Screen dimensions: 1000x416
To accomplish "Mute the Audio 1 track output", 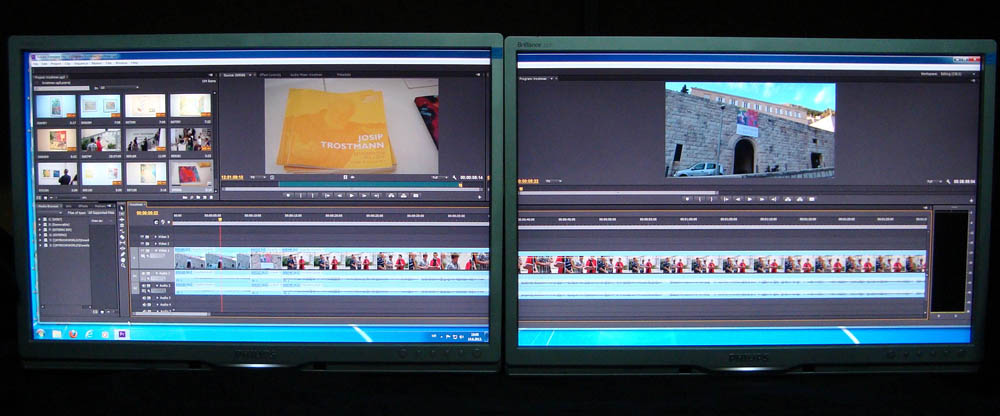I will tap(143, 273).
